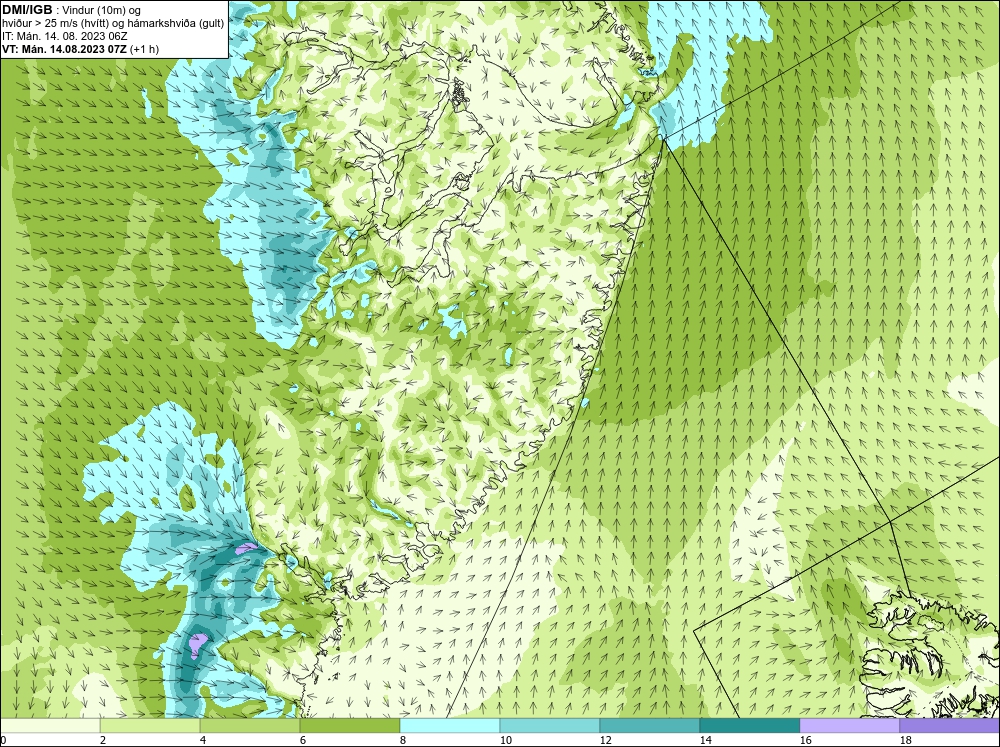Click the legend scale label '0'
This screenshot has height=747, width=1000.
[x=3, y=740]
